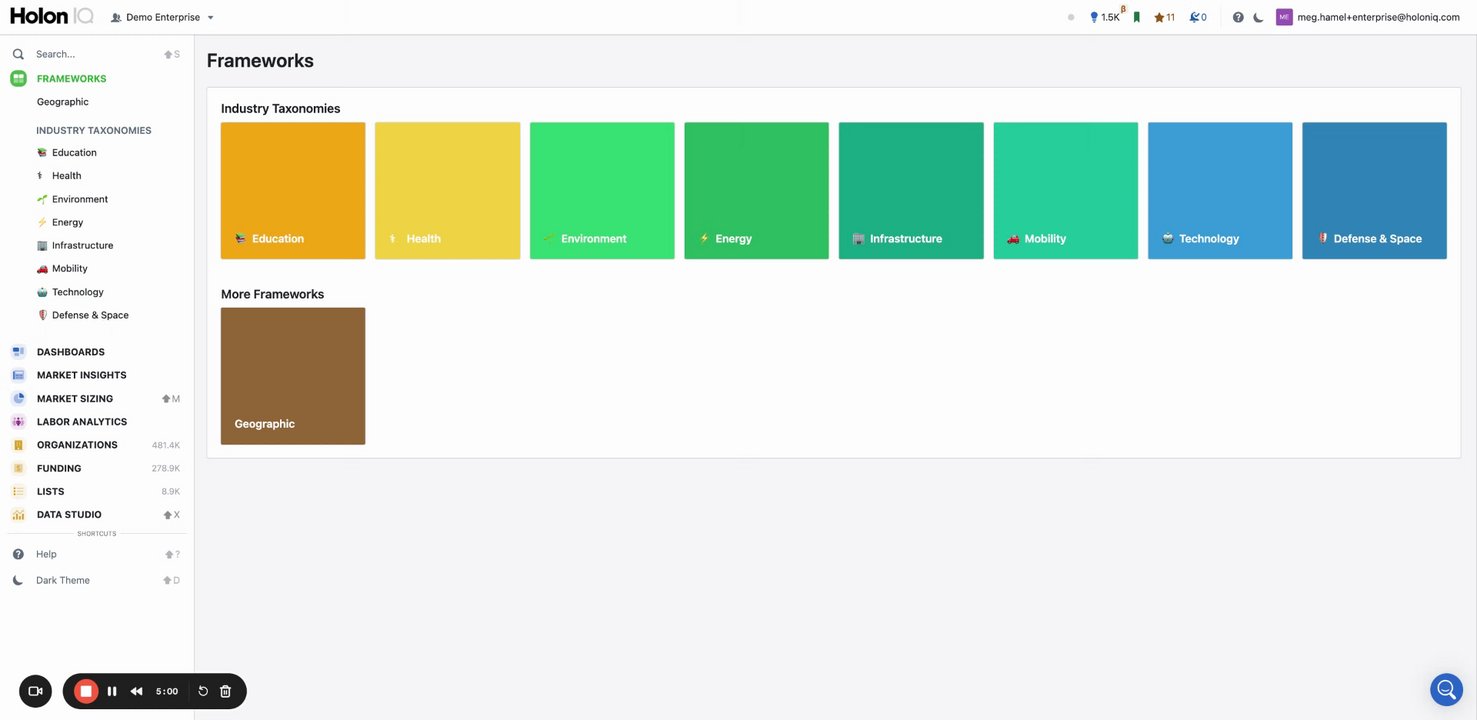Open the light green Environment taxonomy tile
The image size is (1477, 720).
tap(602, 191)
